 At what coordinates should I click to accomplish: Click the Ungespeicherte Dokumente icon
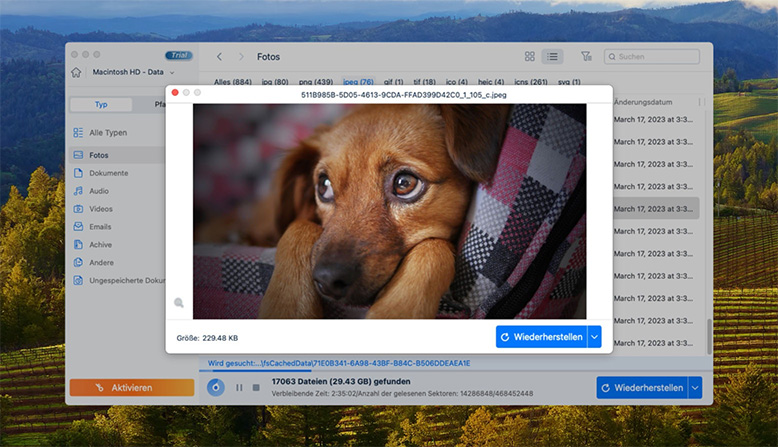pos(78,280)
